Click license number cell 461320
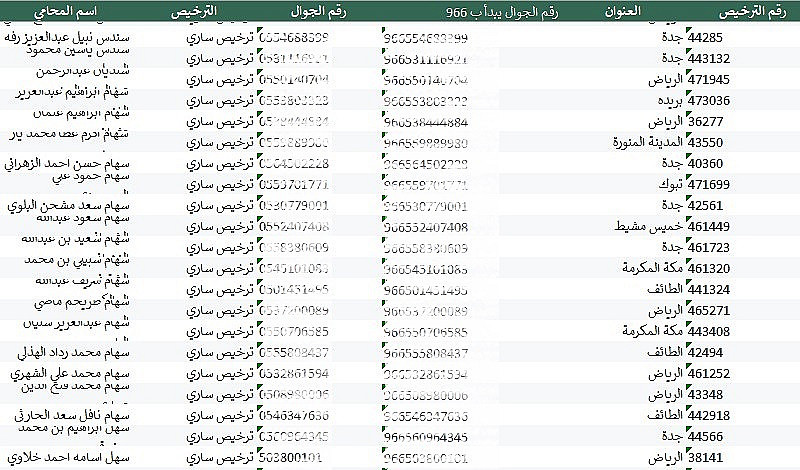This screenshot has height=470, width=800. pos(709,268)
